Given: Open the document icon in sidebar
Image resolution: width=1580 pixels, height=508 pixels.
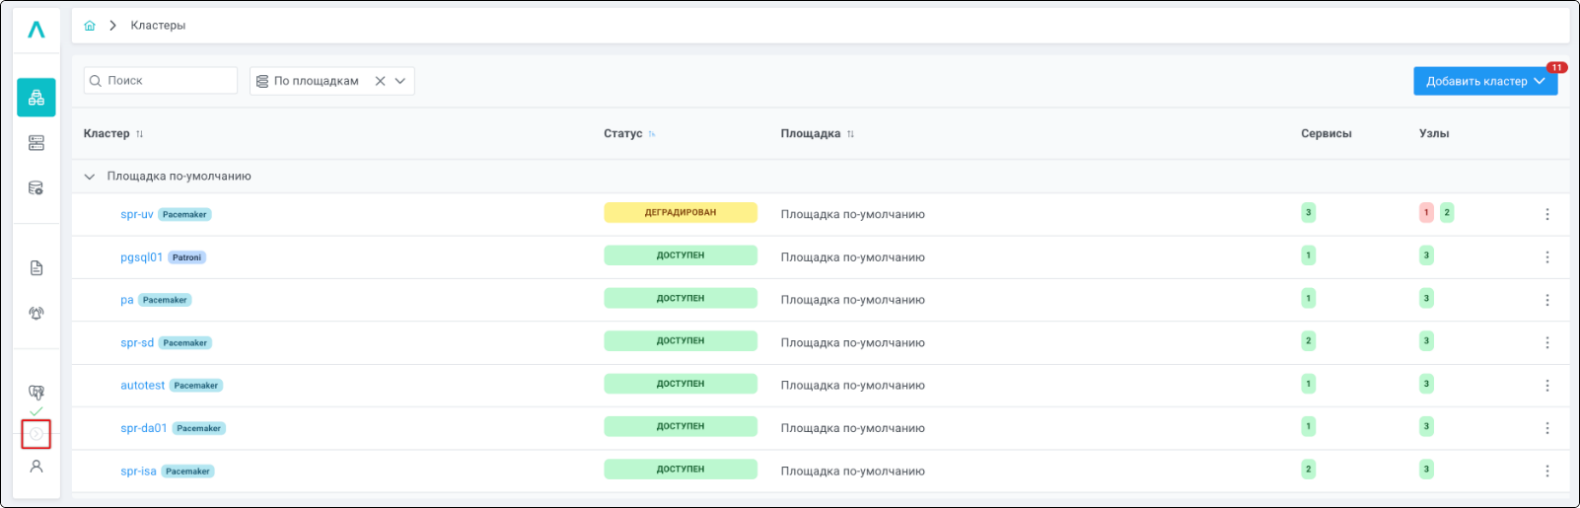Looking at the screenshot, I should tap(36, 268).
